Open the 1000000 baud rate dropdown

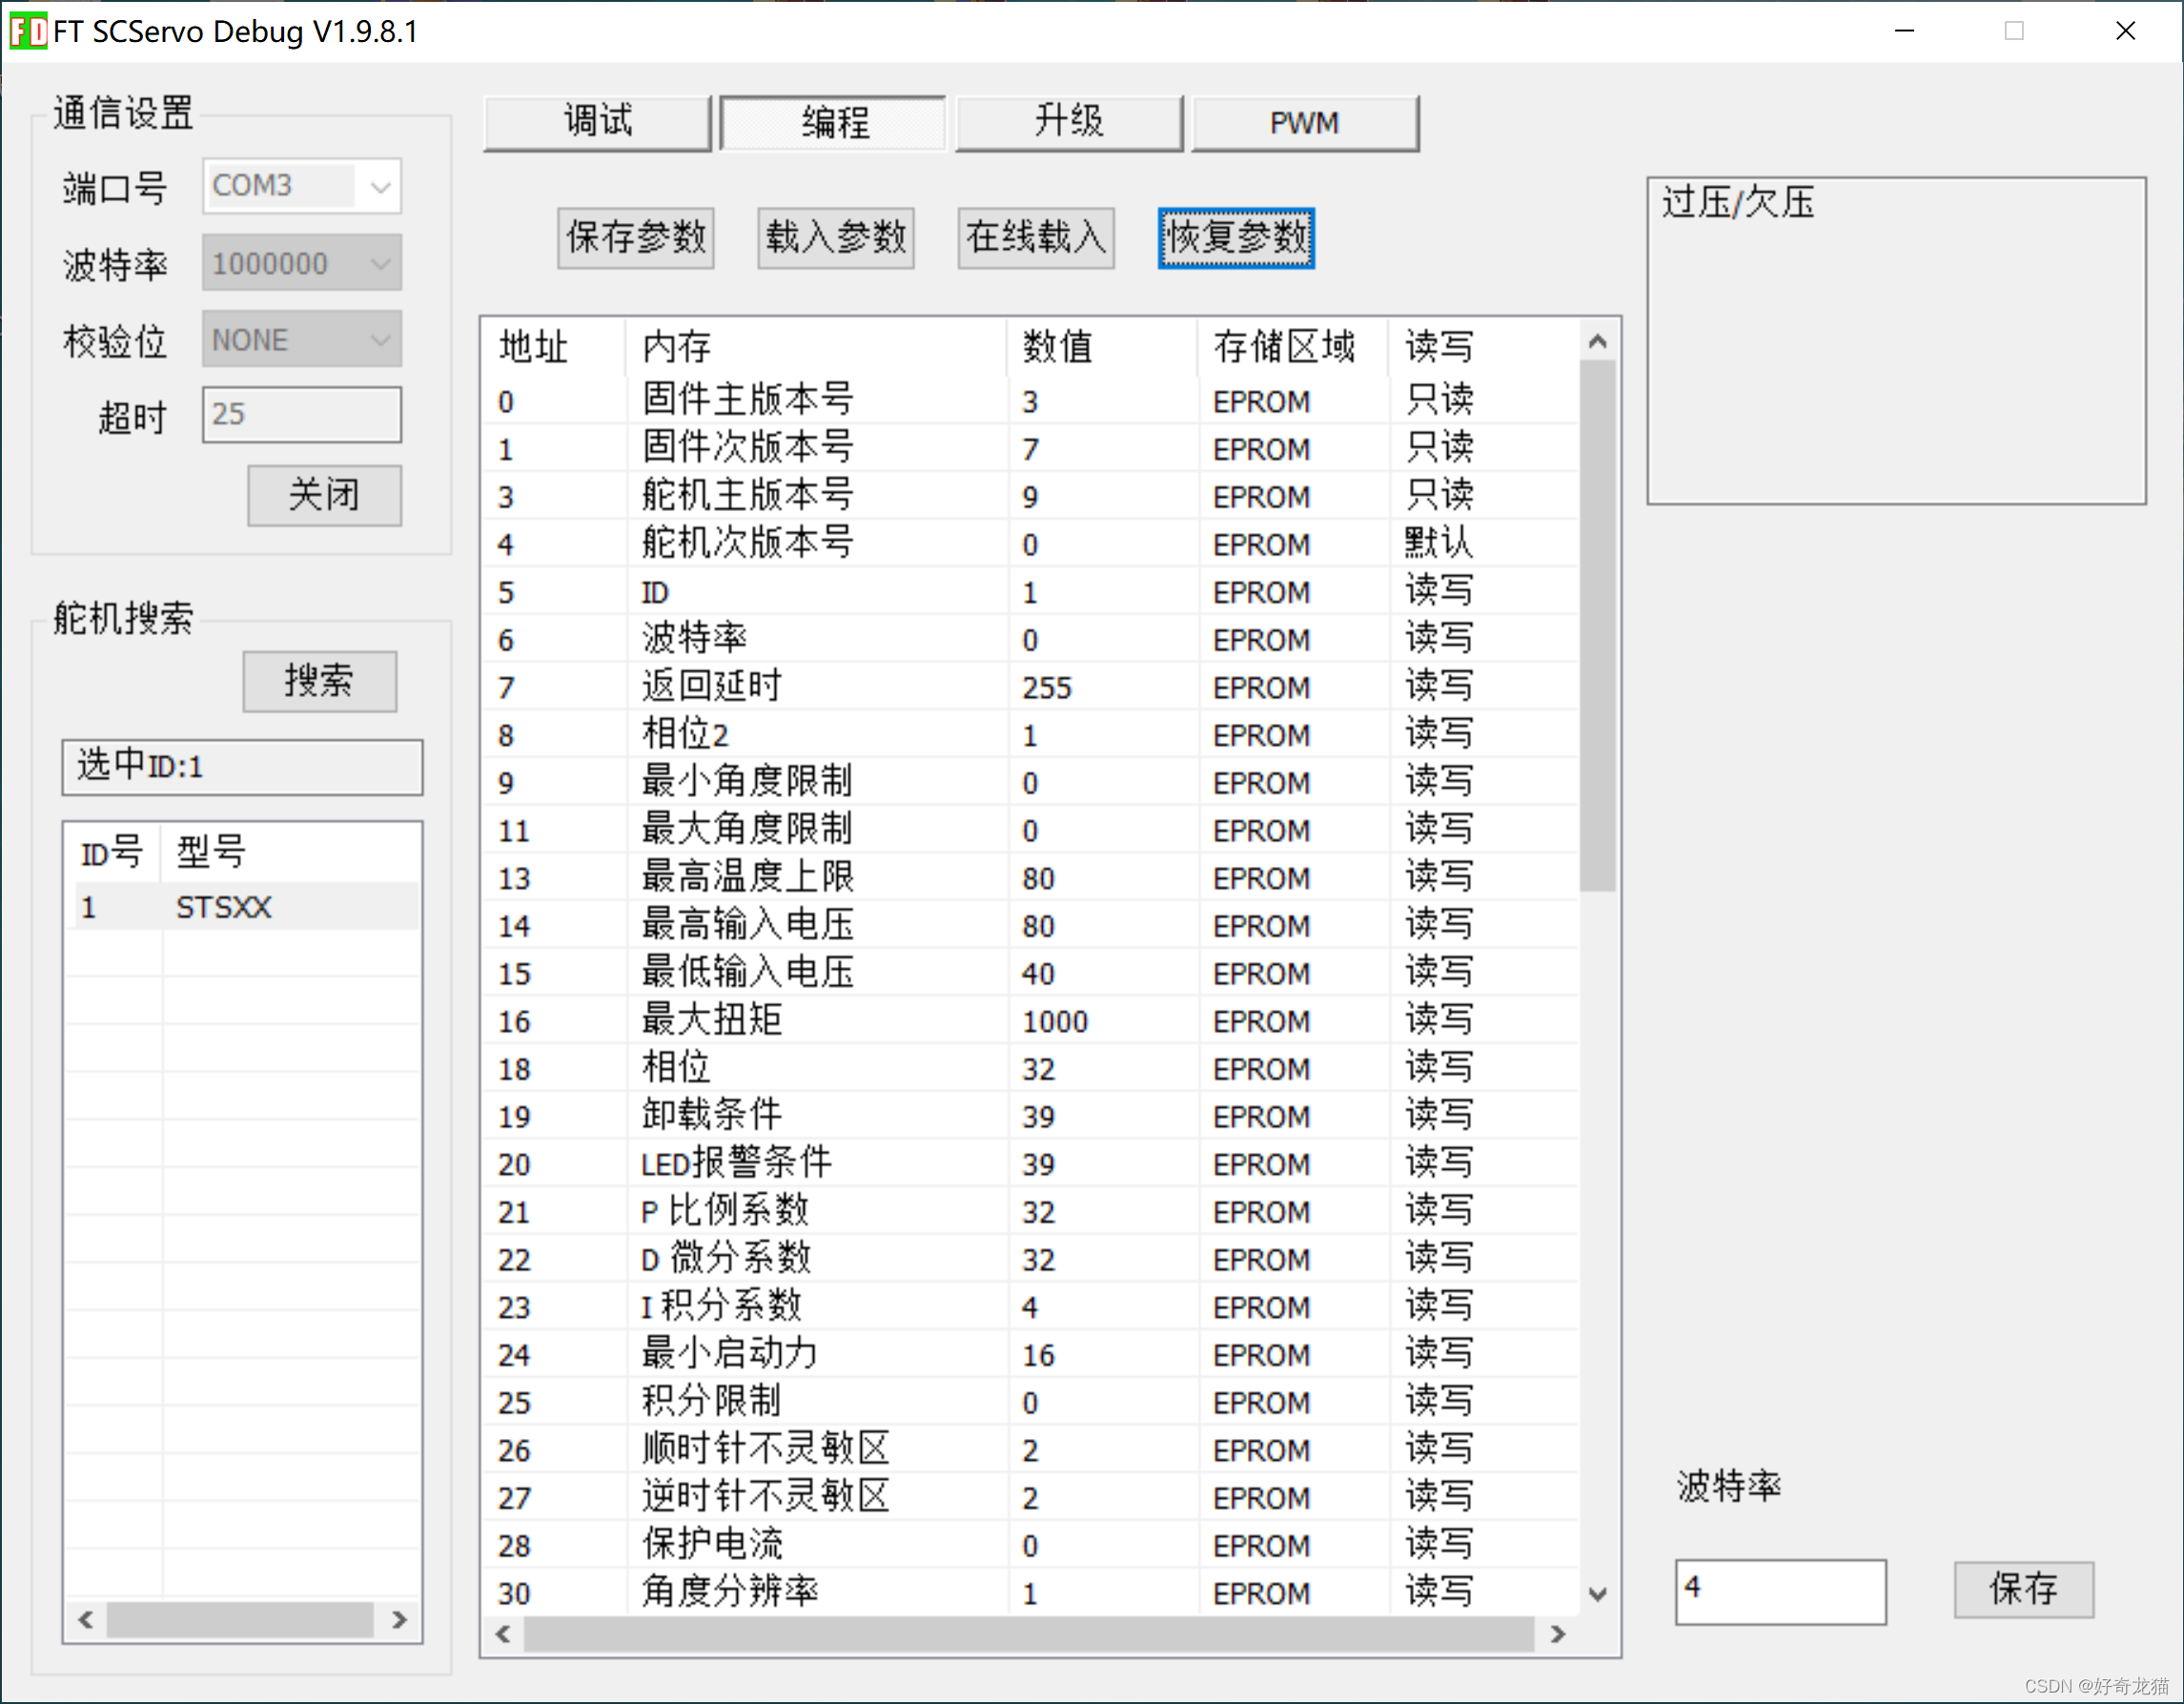click(x=379, y=263)
